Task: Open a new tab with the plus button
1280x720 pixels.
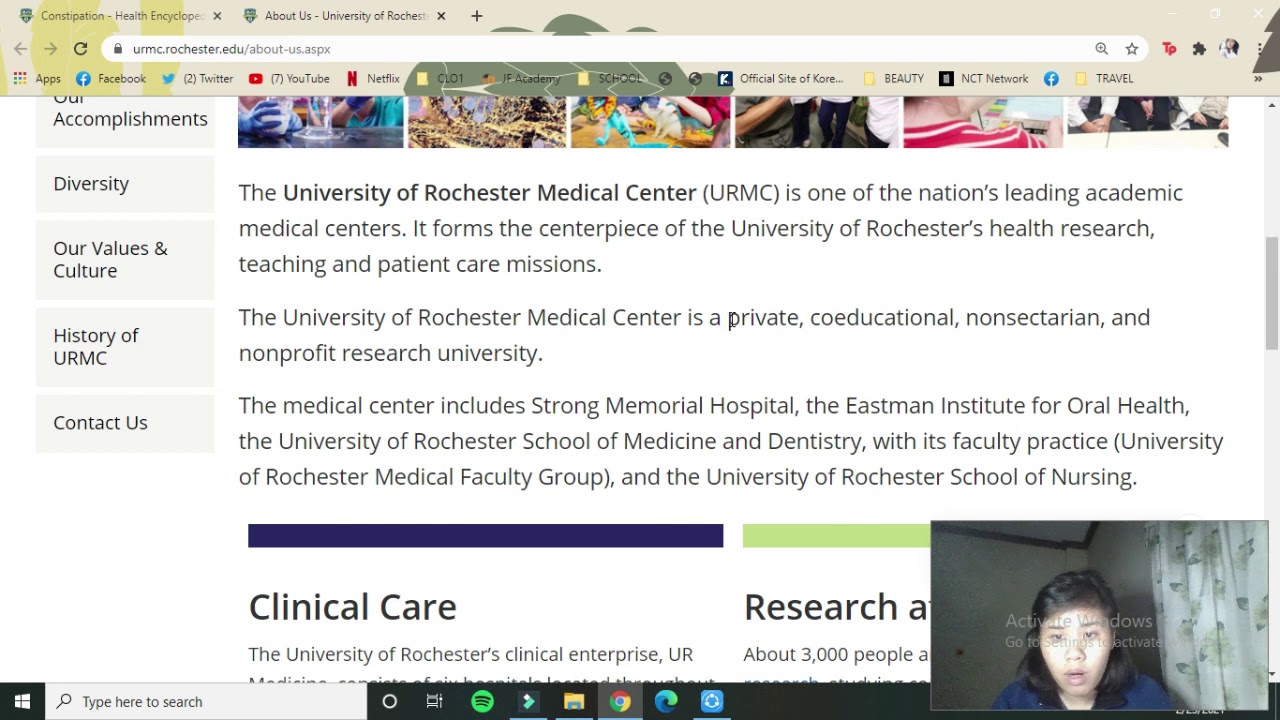Action: click(x=477, y=16)
